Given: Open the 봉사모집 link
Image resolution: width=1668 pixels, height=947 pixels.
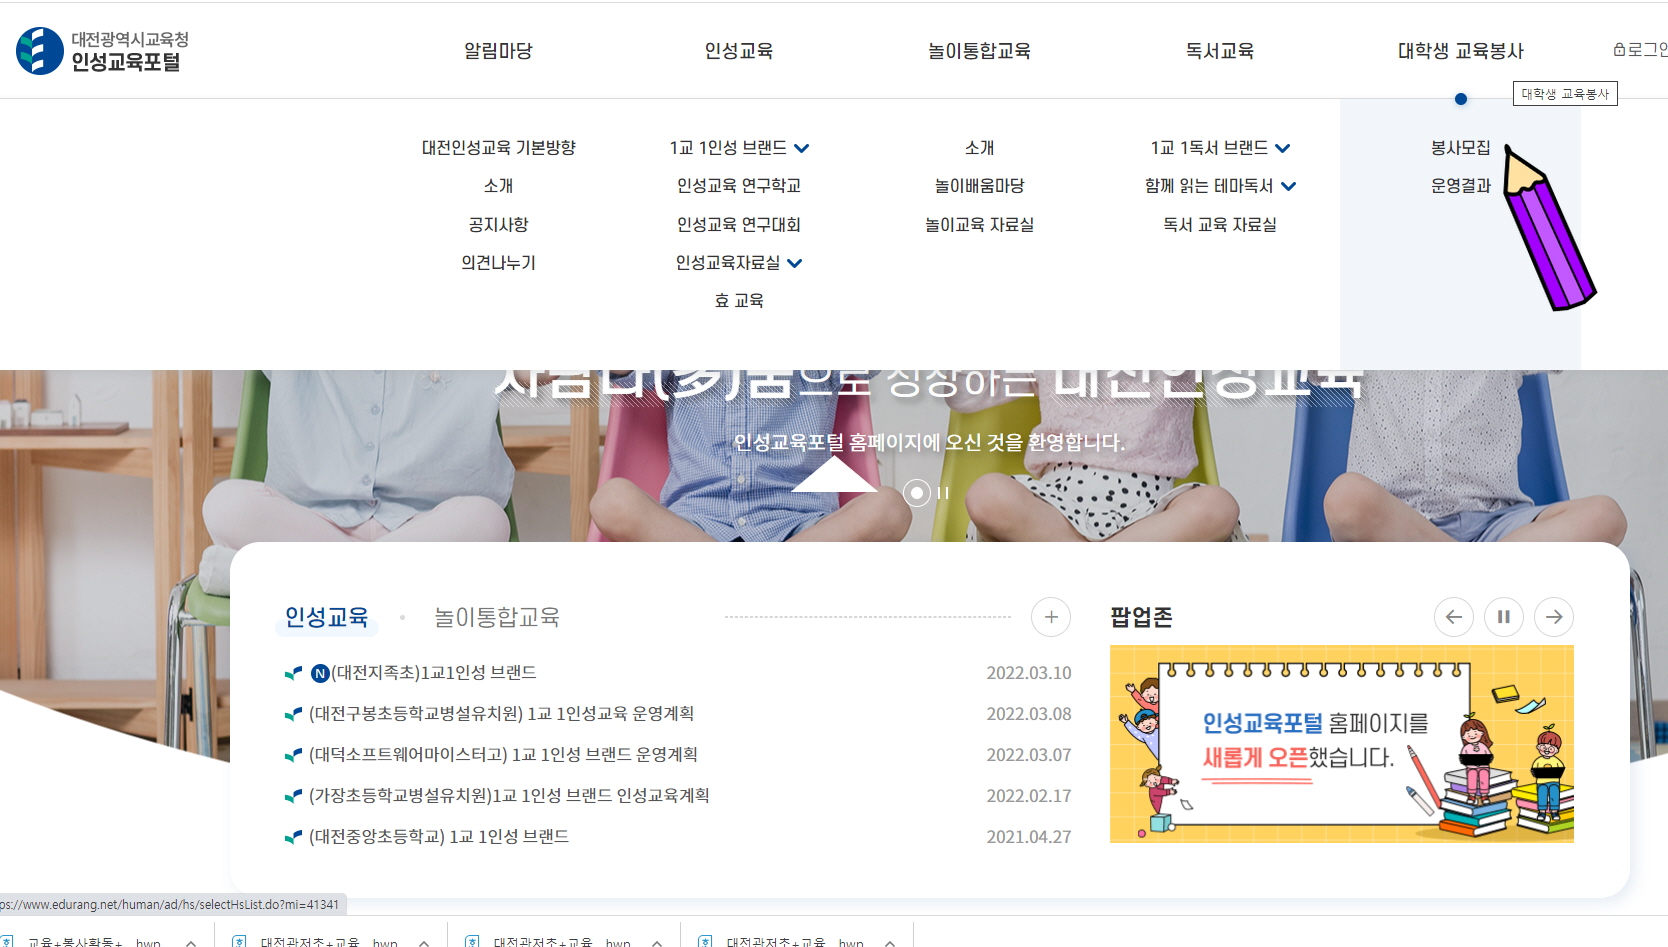Looking at the screenshot, I should point(1460,148).
